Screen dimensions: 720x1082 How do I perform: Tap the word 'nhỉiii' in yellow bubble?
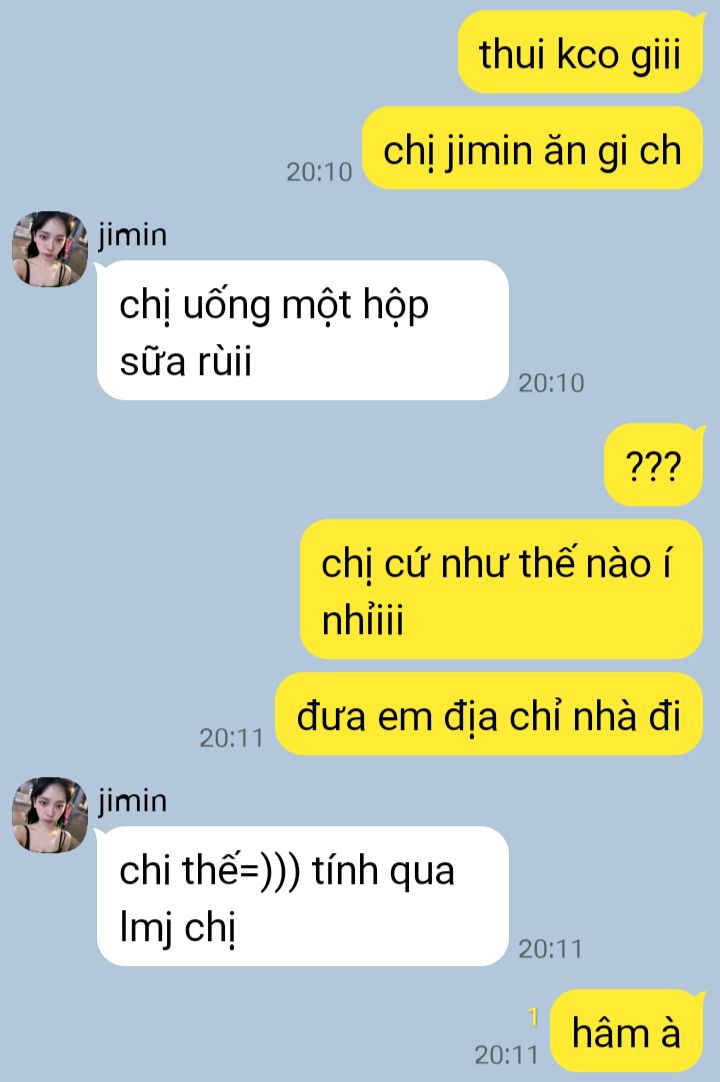pos(362,618)
